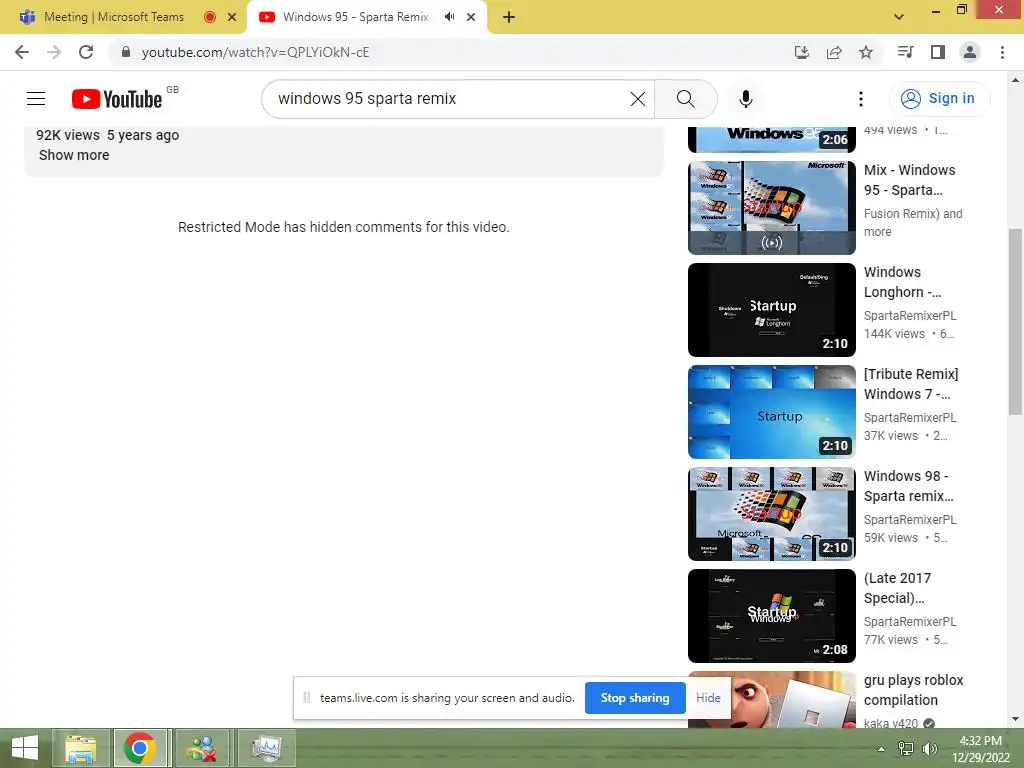Click the scrollbar down arrow
The width and height of the screenshot is (1024, 768).
(1015, 720)
